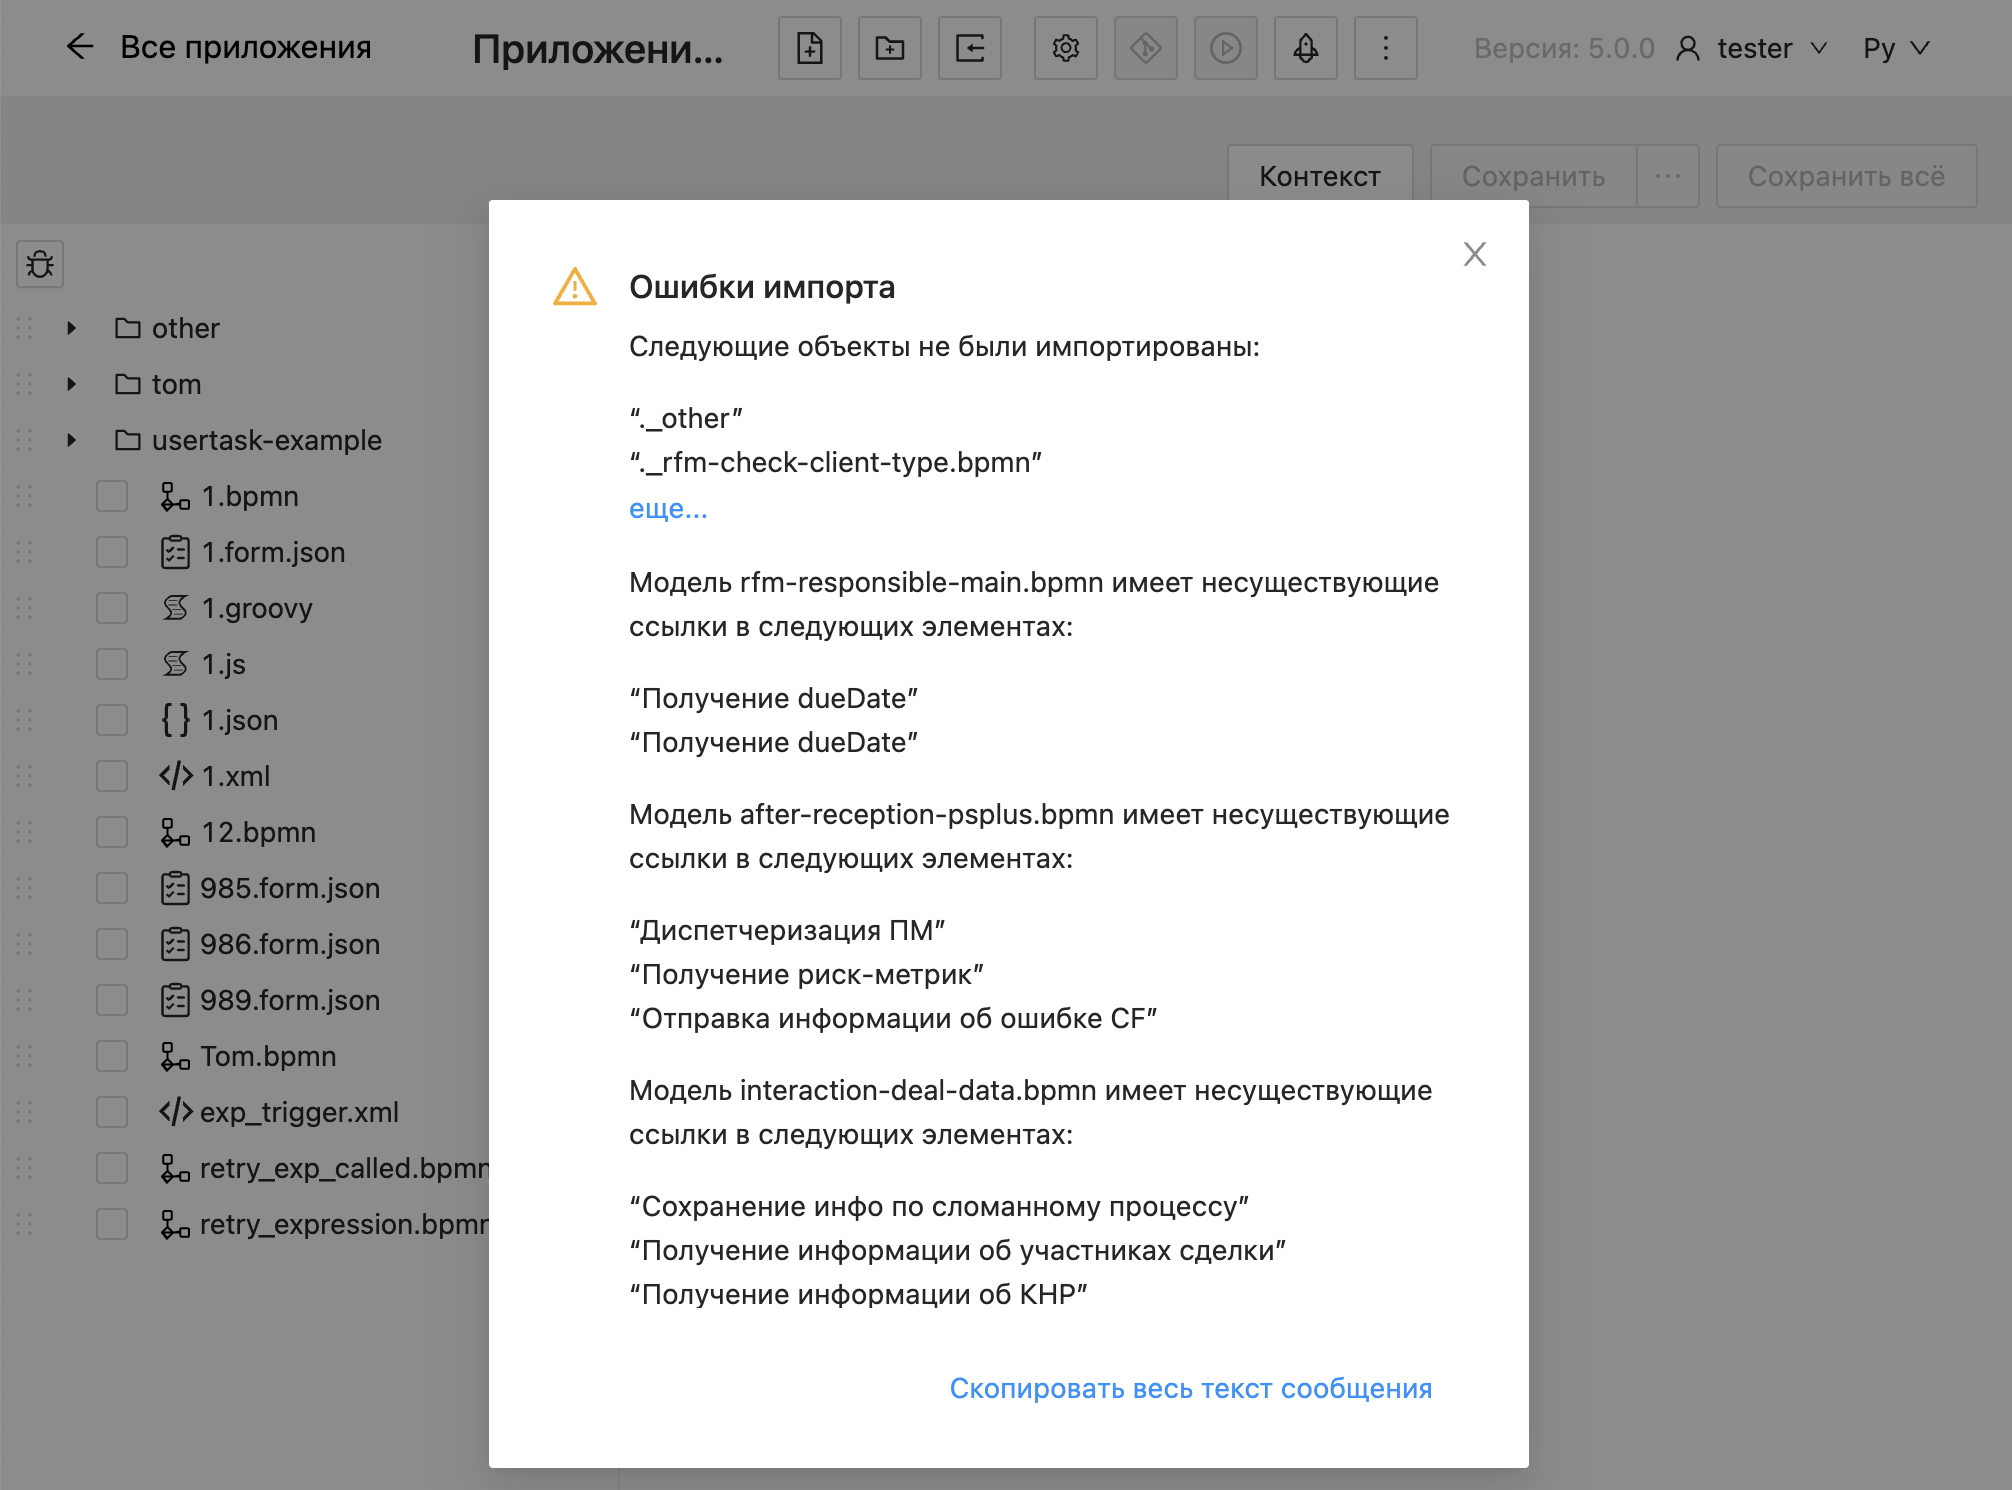Click Скопировать весь текст сообщения link
Viewport: 2012px width, 1490px height.
(x=1190, y=1388)
